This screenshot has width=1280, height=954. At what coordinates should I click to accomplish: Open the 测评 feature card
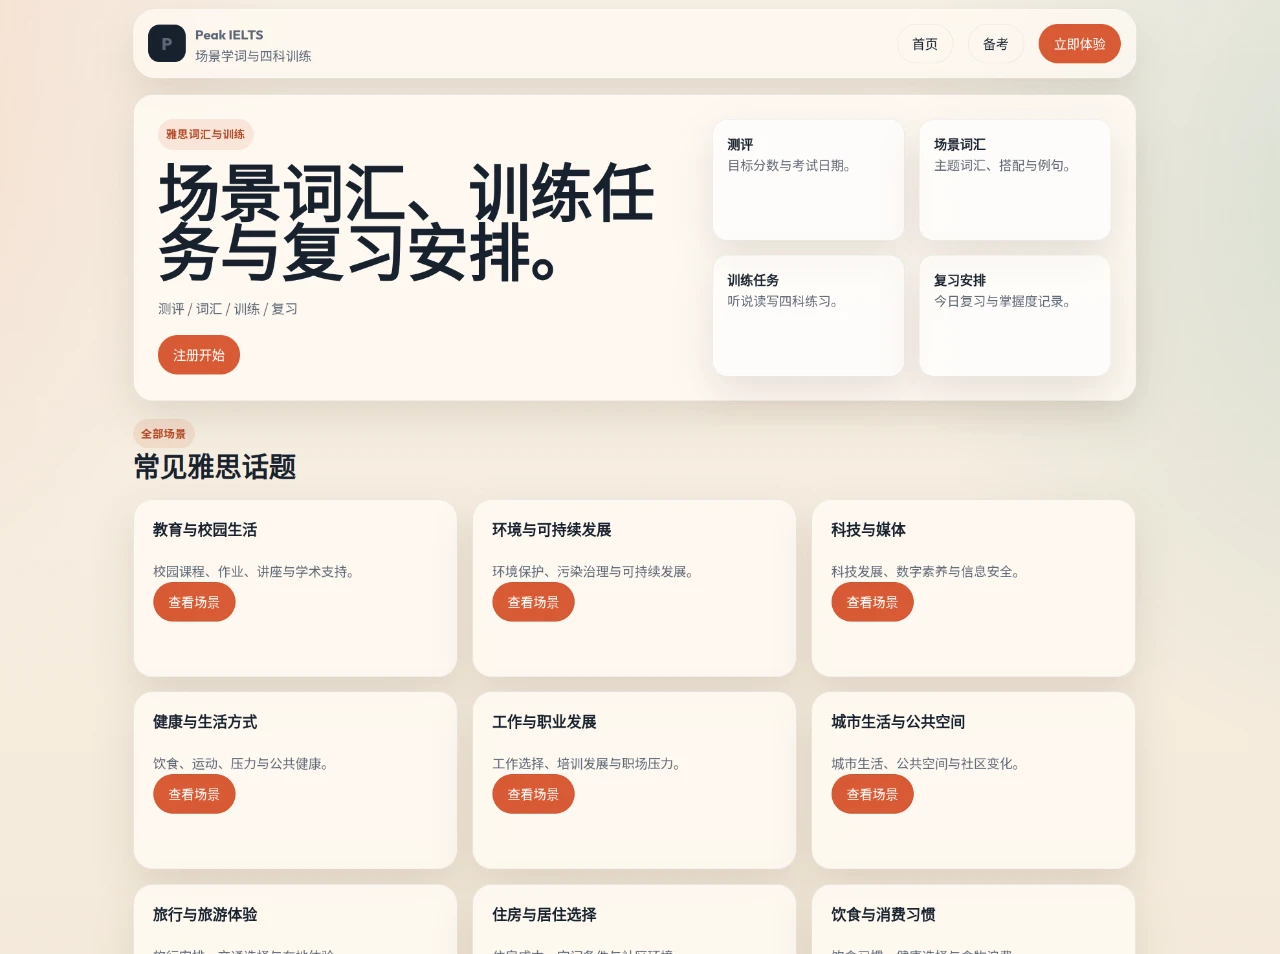(808, 180)
